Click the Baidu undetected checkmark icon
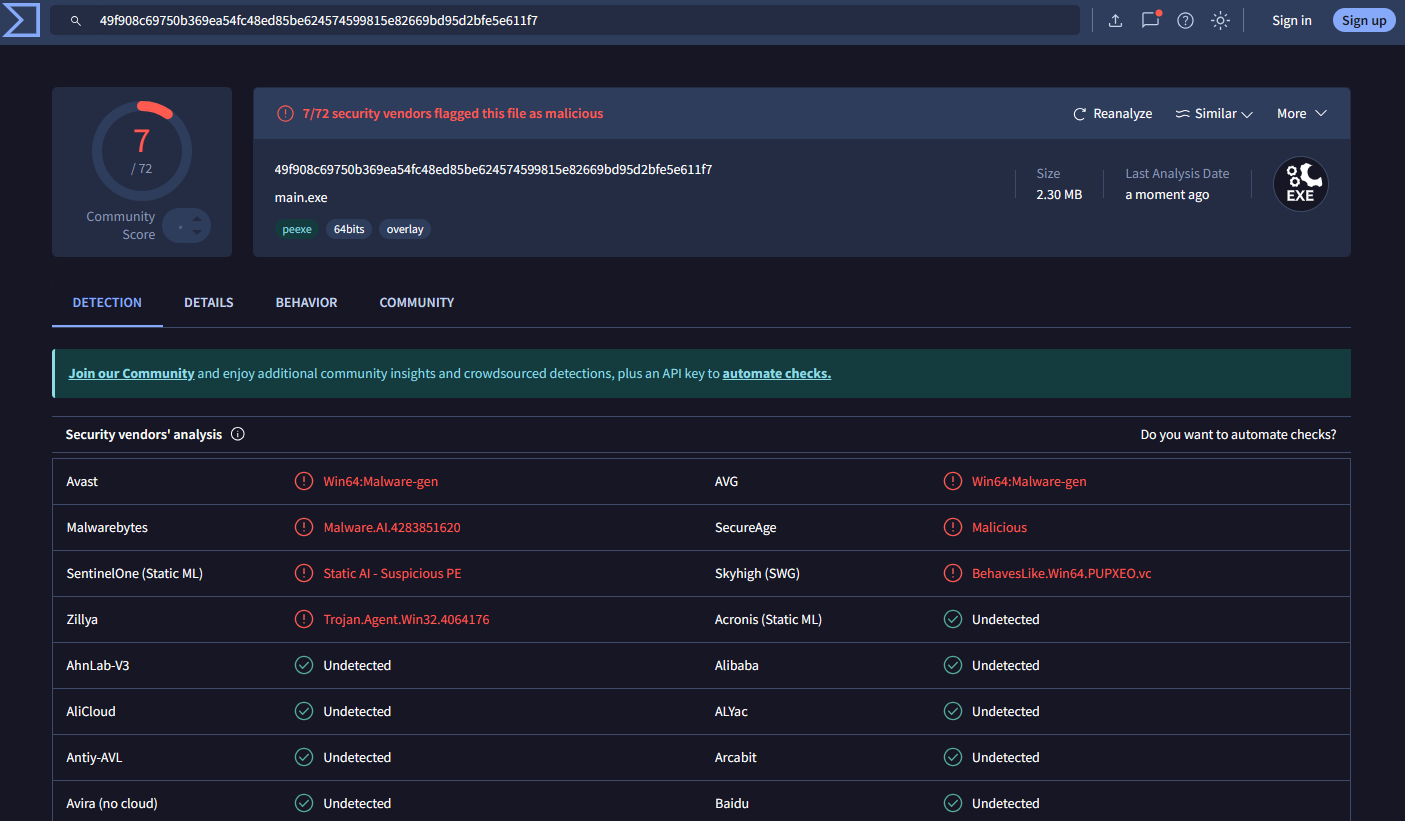 click(x=953, y=803)
